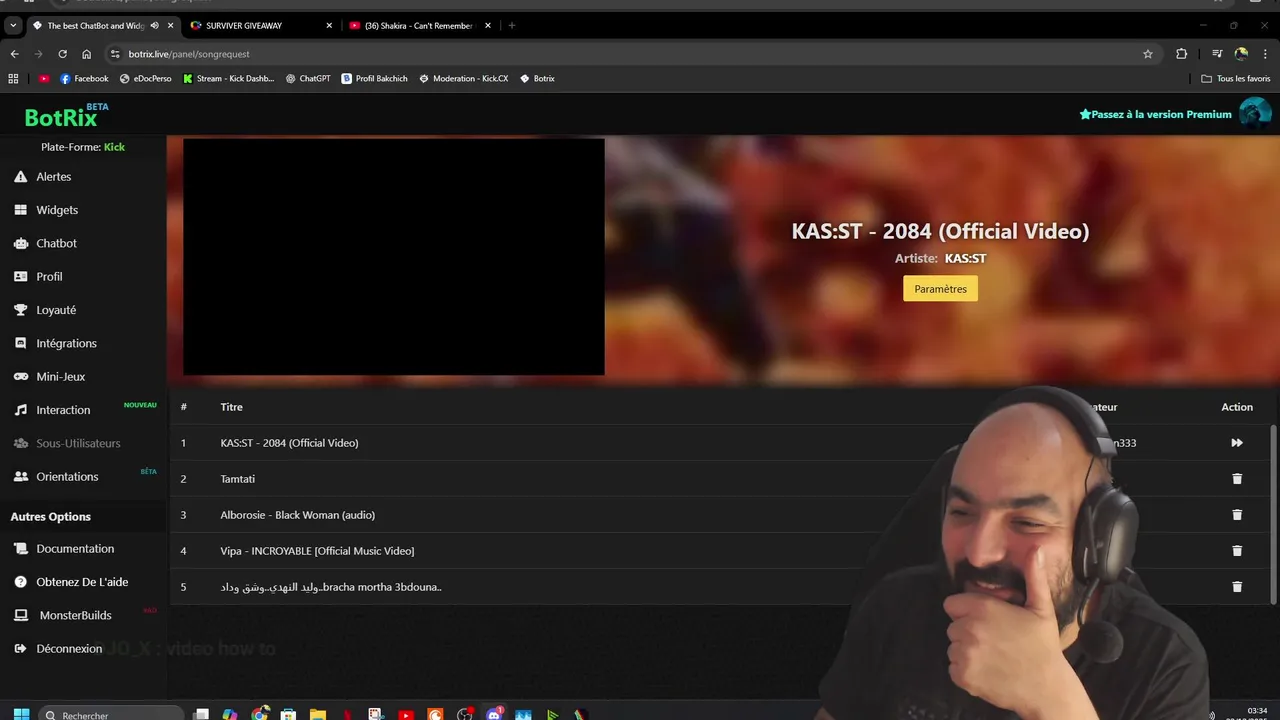Click the Orientations users icon
The width and height of the screenshot is (1280, 720).
tap(20, 477)
